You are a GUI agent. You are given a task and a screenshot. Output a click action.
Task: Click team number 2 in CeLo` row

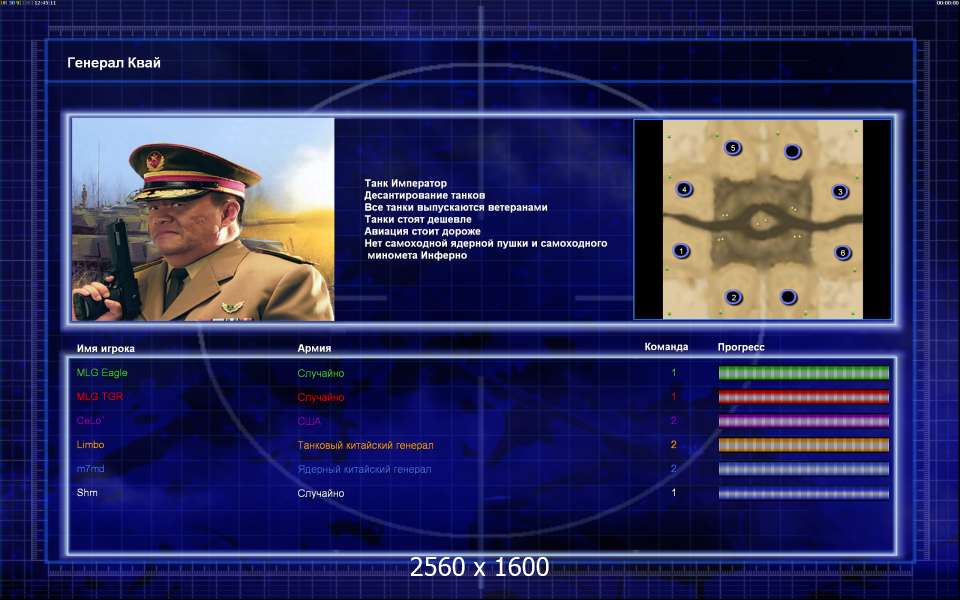[x=673, y=421]
